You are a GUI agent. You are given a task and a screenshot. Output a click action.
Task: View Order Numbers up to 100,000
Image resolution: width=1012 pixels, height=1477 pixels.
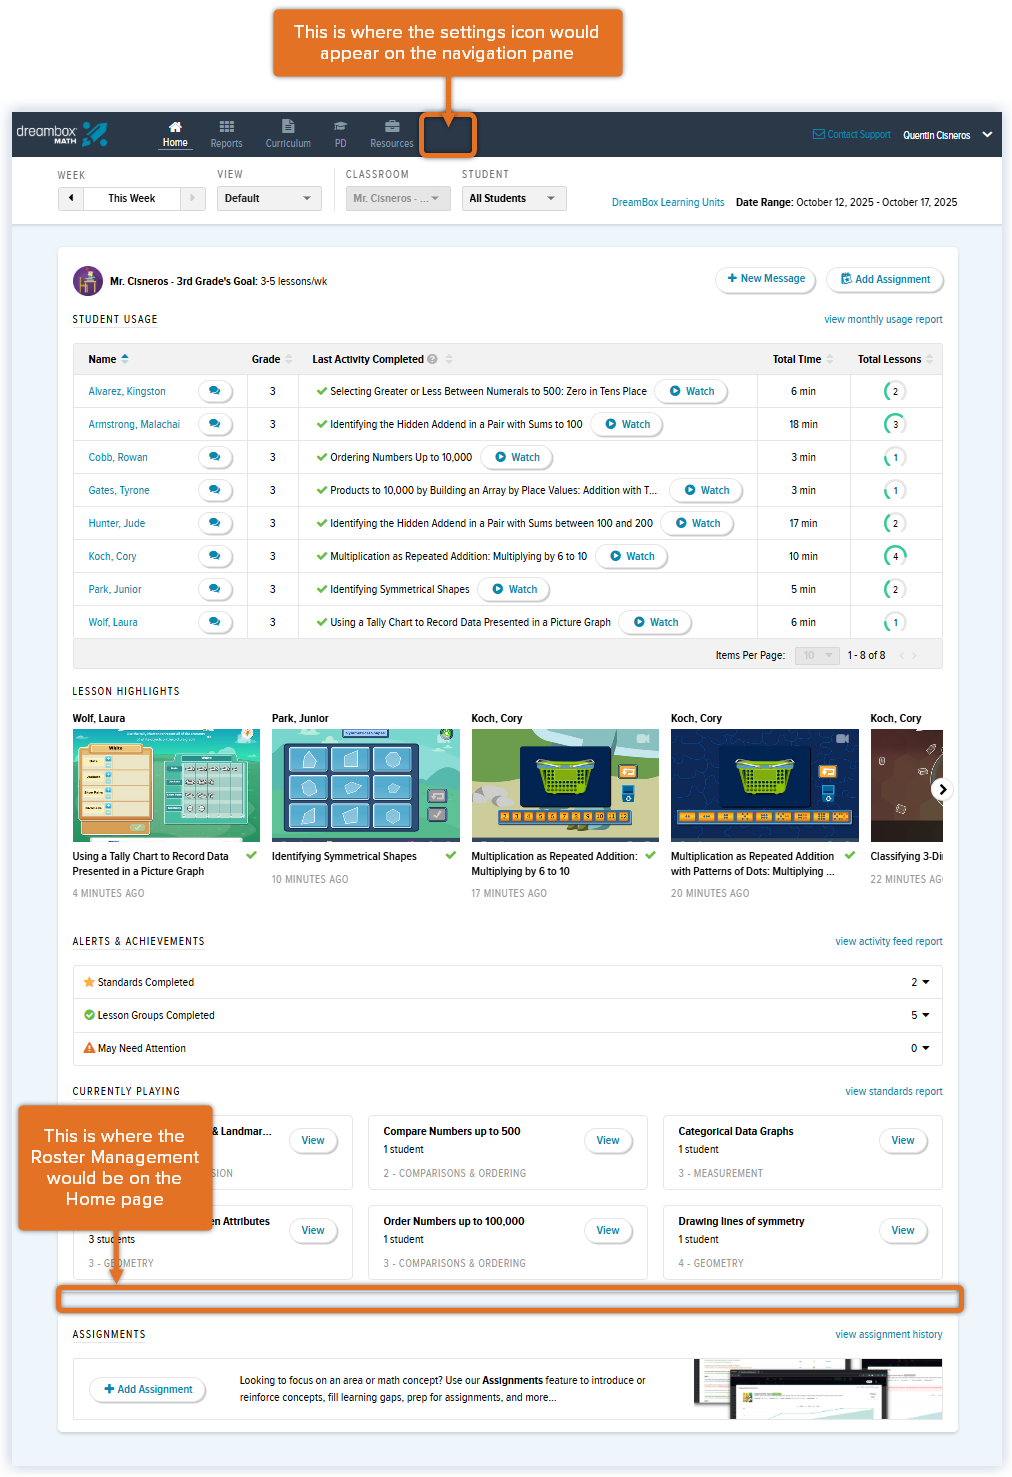coord(608,1230)
